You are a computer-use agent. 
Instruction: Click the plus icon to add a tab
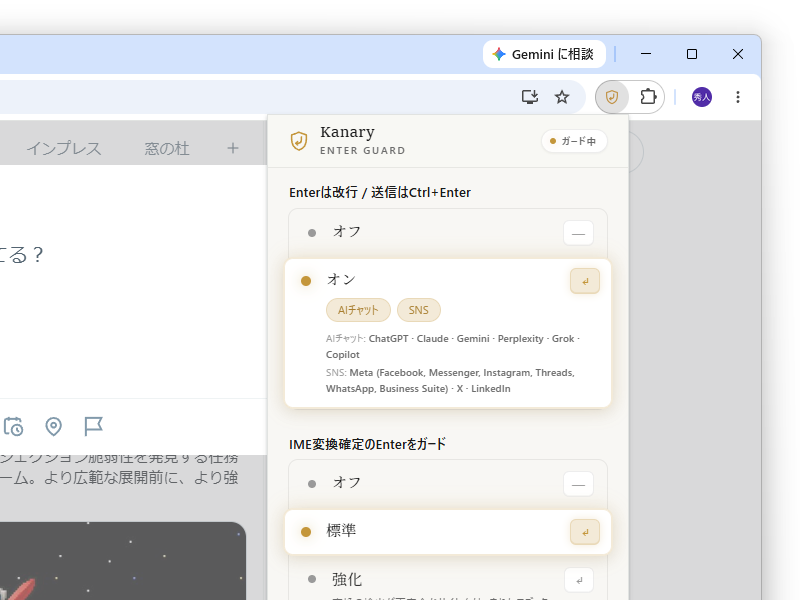pos(233,148)
